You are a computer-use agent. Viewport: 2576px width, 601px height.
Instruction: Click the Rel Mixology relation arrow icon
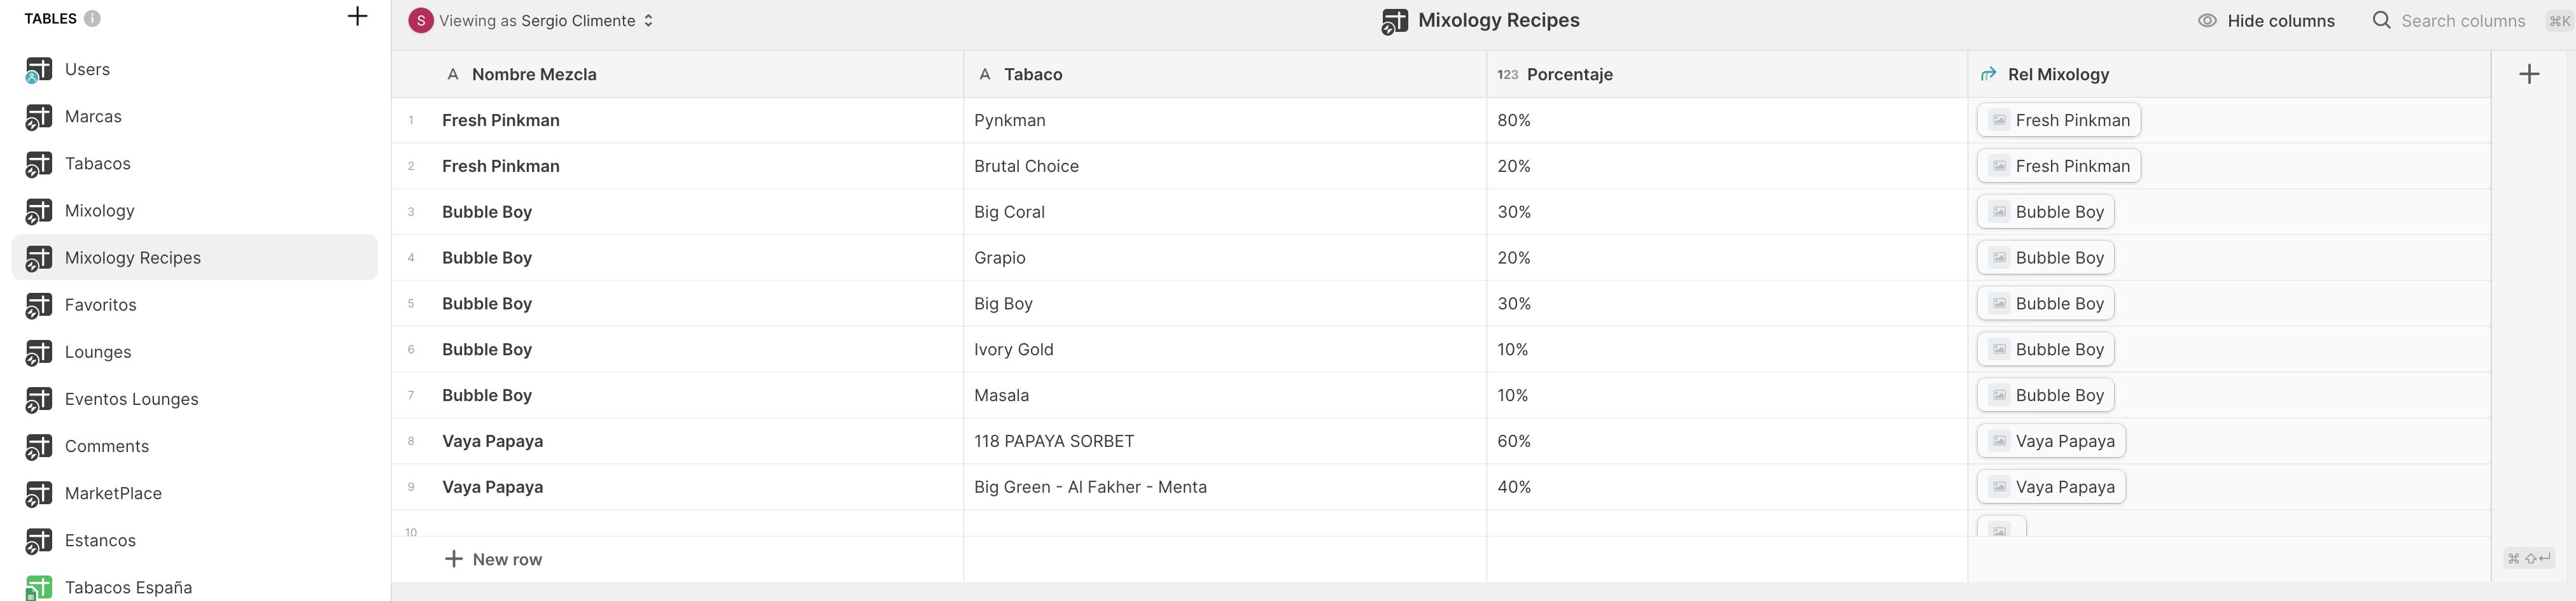tap(1988, 74)
